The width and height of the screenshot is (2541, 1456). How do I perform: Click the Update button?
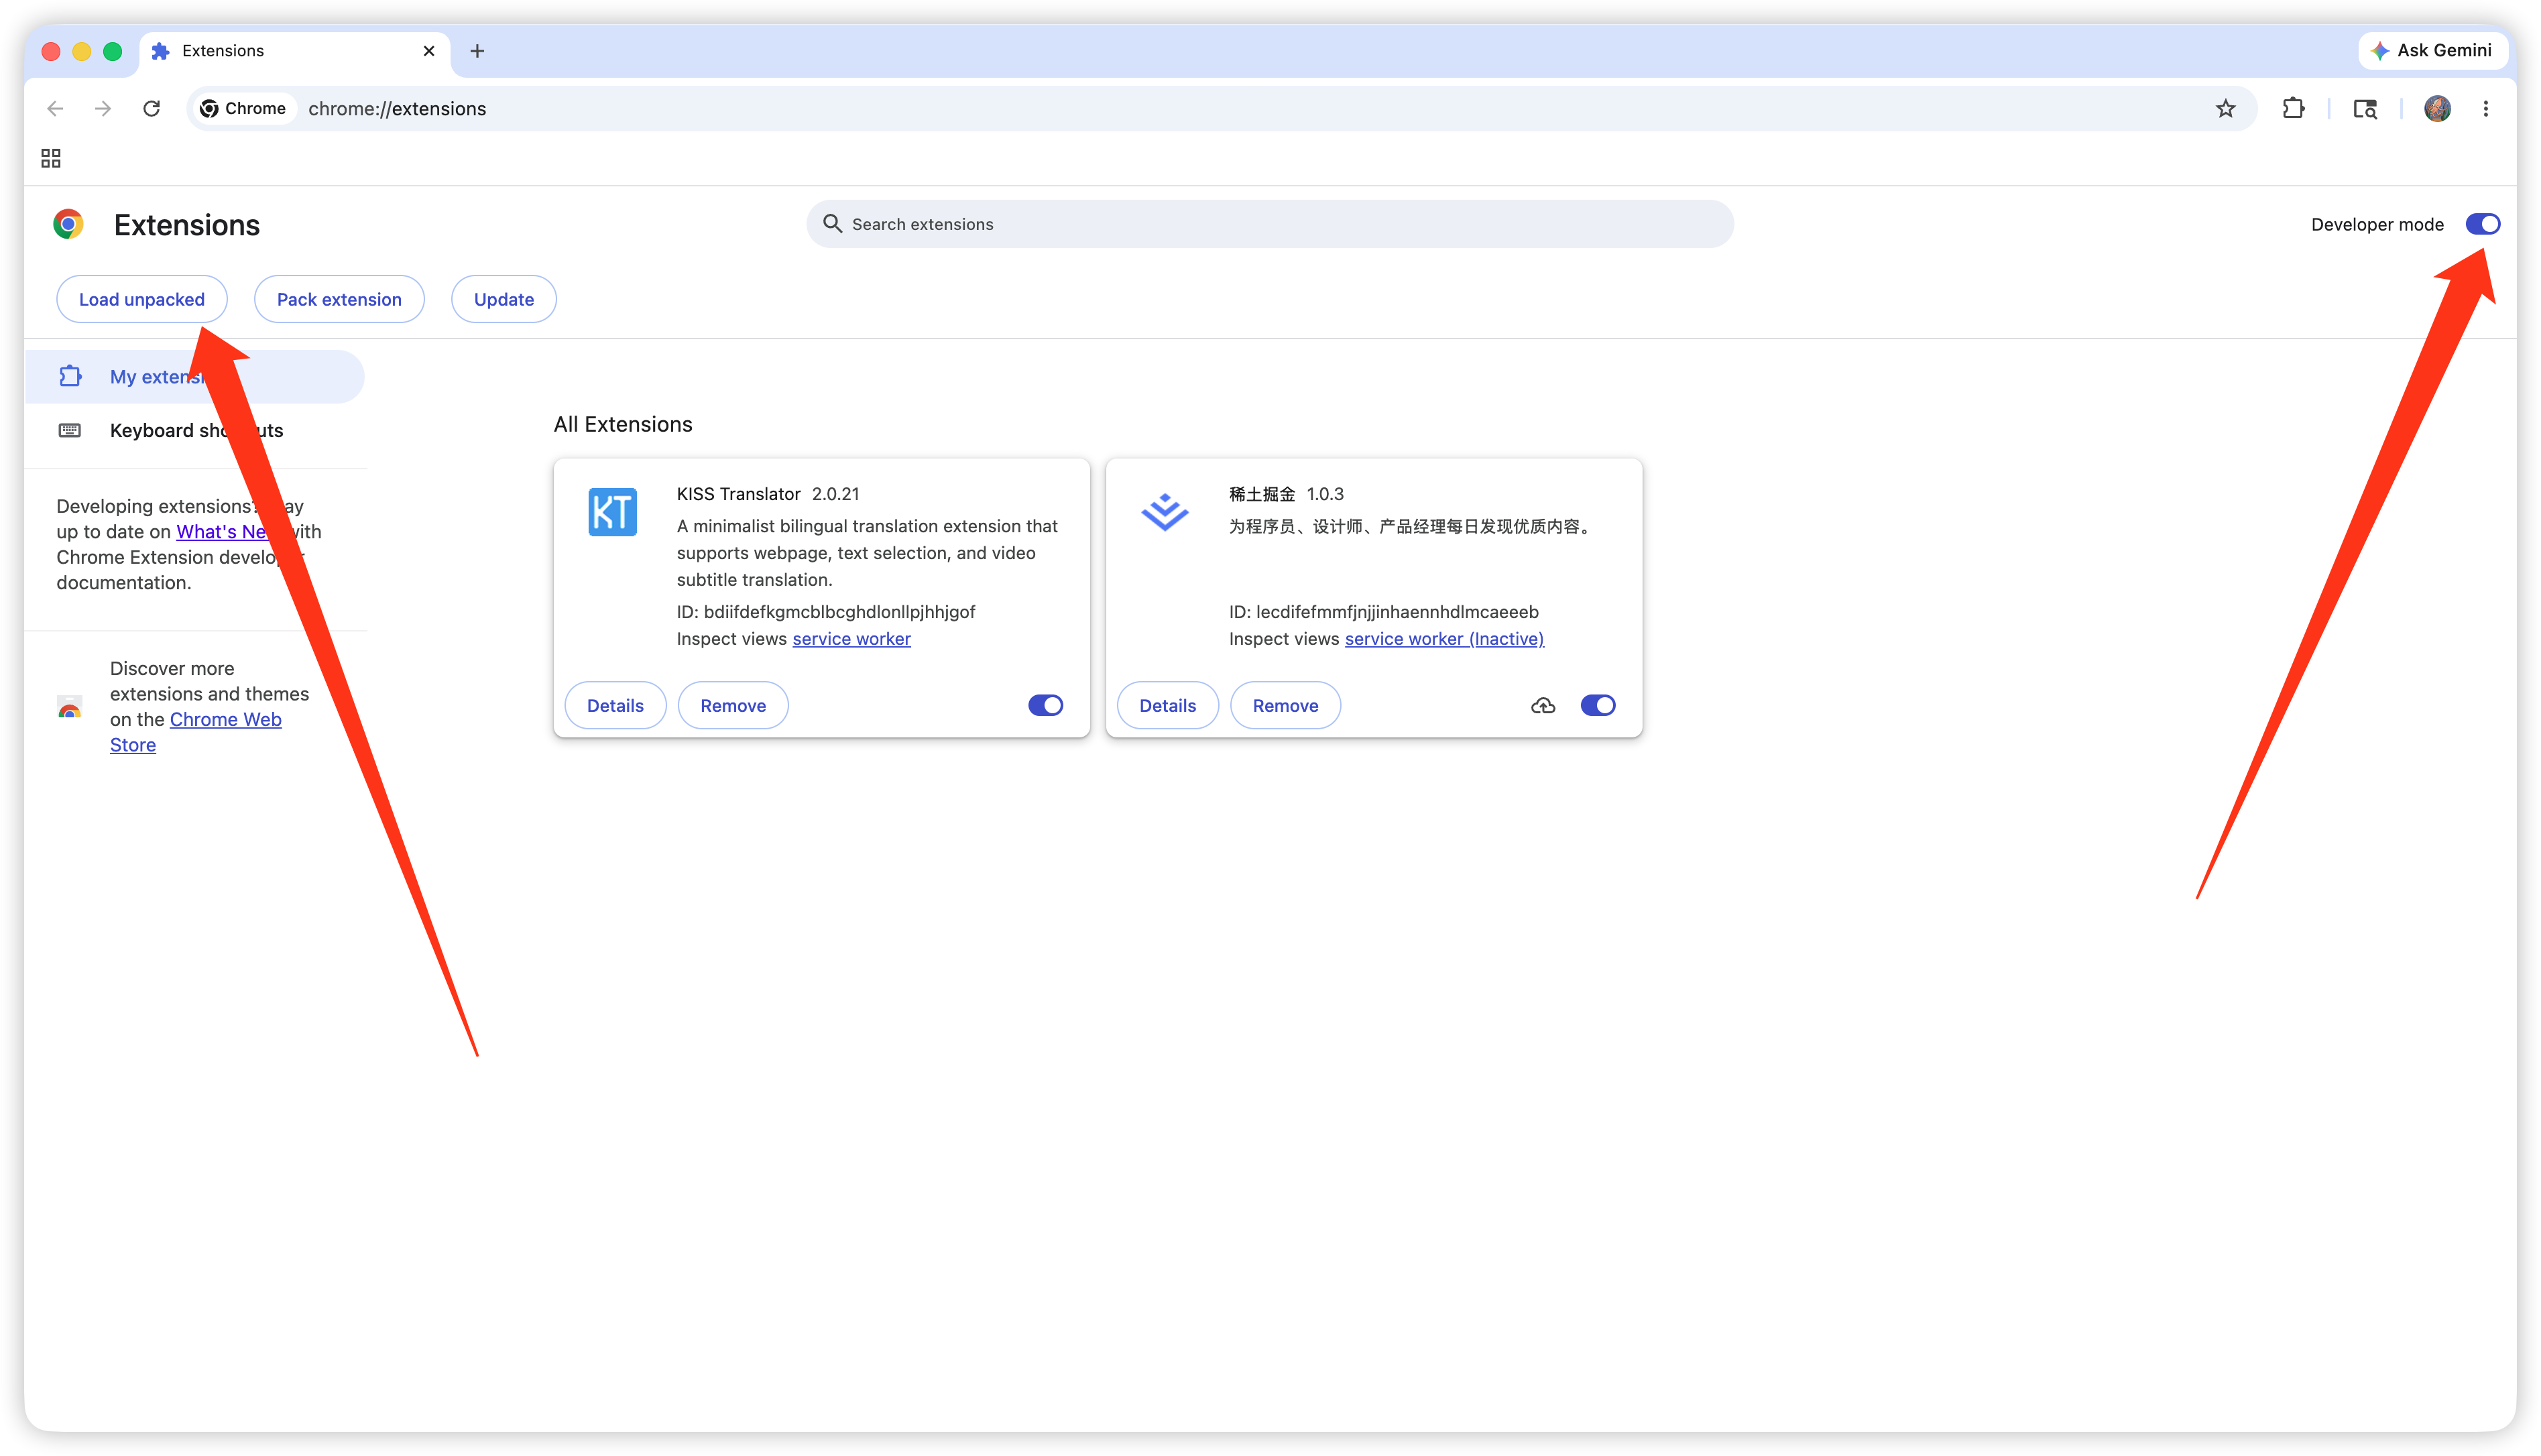tap(504, 299)
